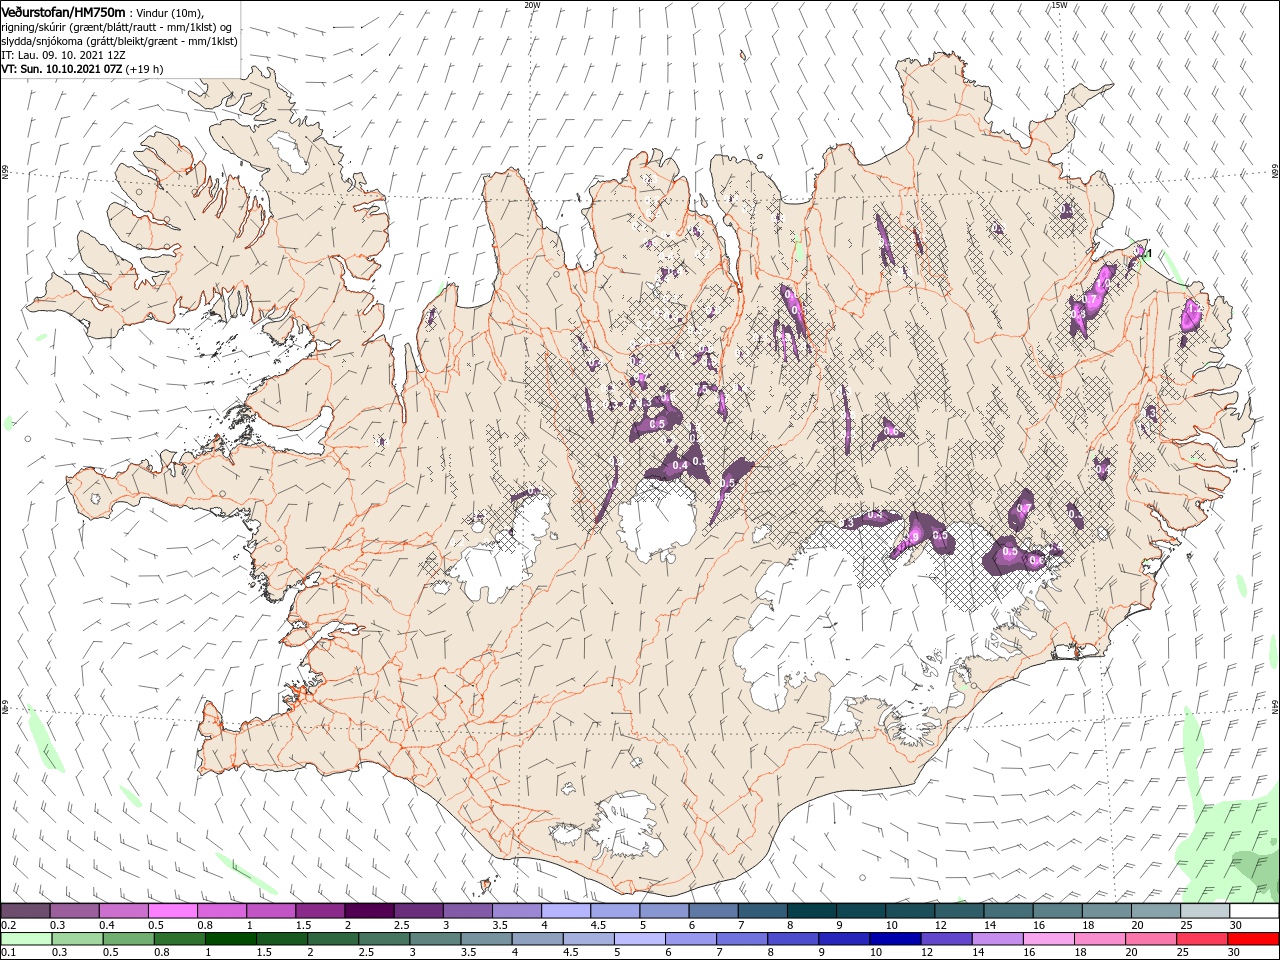The width and height of the screenshot is (1280, 960).
Task: Click the 'IT: Lau. 09. 10. 2021 12Z' line
Action: coord(65,55)
